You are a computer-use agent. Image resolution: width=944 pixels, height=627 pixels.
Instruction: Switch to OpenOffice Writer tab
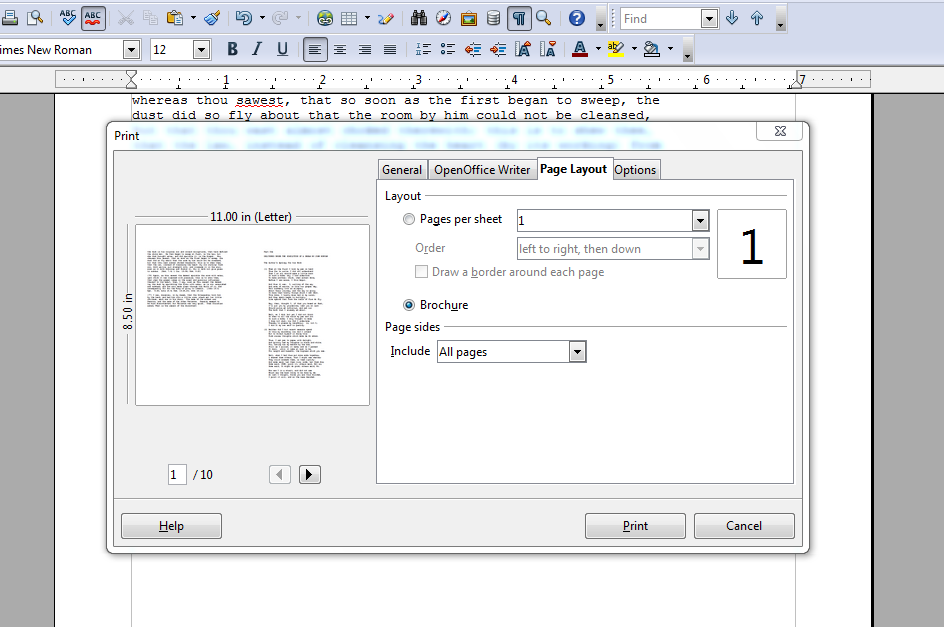482,170
